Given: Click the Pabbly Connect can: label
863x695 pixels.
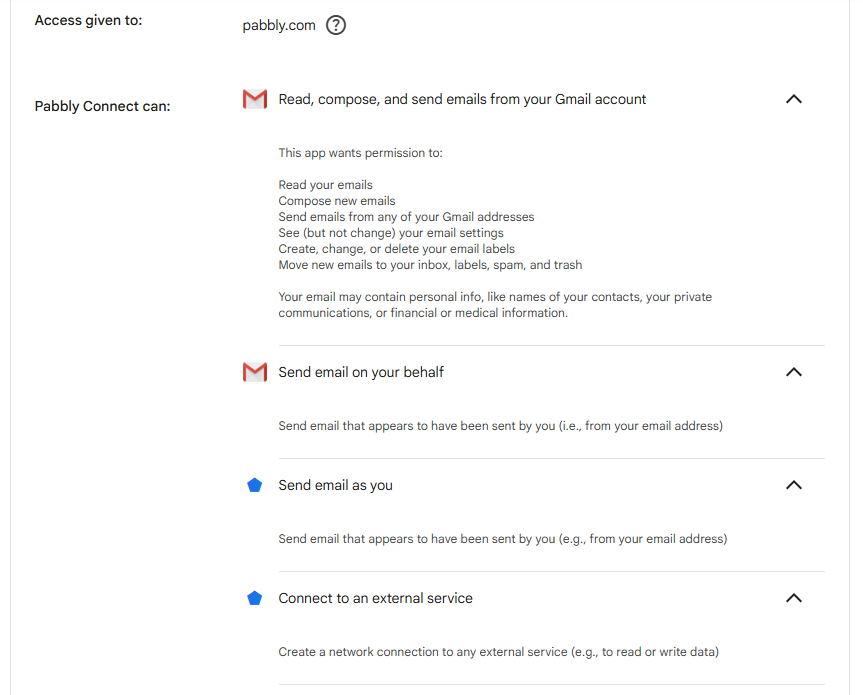Looking at the screenshot, I should [x=102, y=106].
